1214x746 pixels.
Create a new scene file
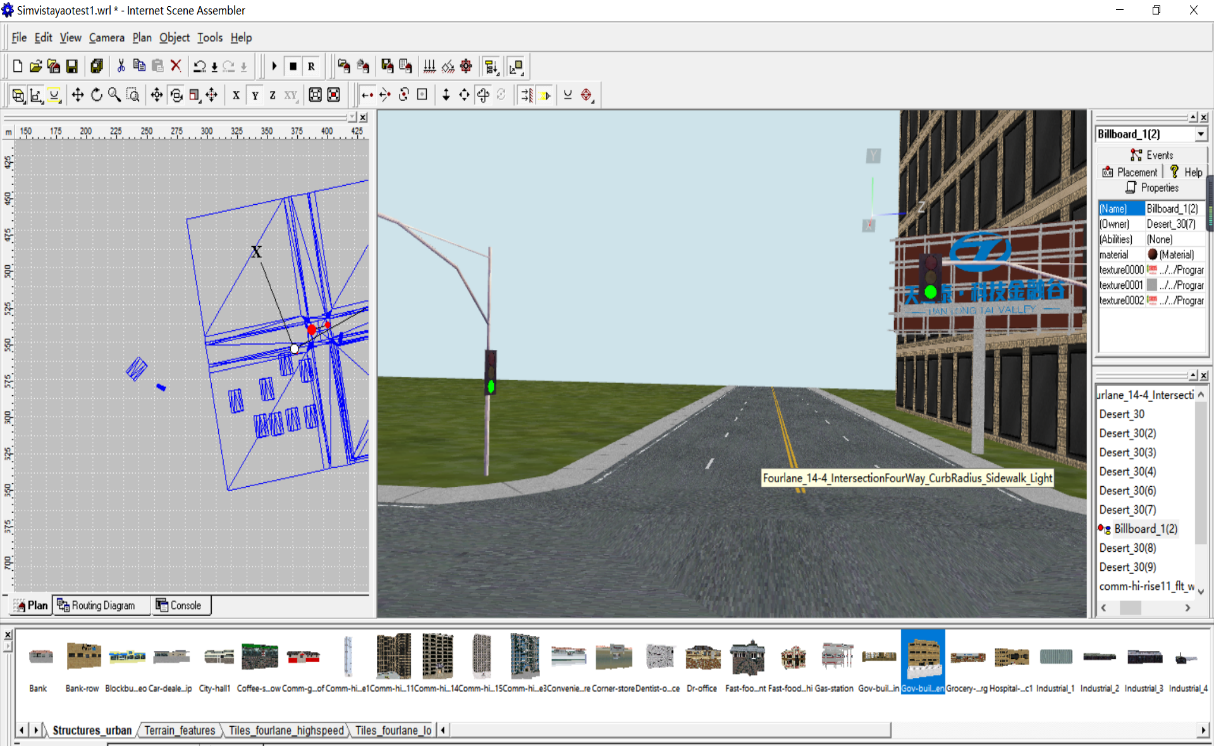coord(17,67)
